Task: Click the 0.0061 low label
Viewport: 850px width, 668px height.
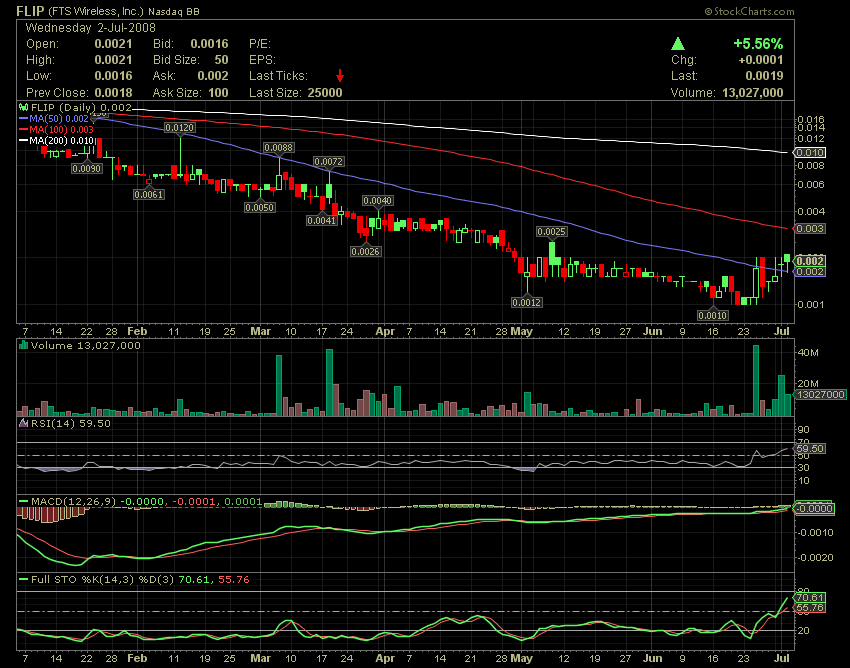Action: pos(149,194)
